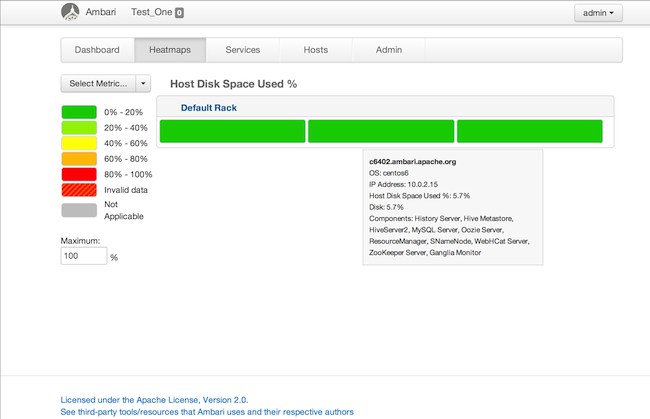Viewport: 650px width, 419px height.
Task: Open the Hosts tab
Action: [316, 50]
